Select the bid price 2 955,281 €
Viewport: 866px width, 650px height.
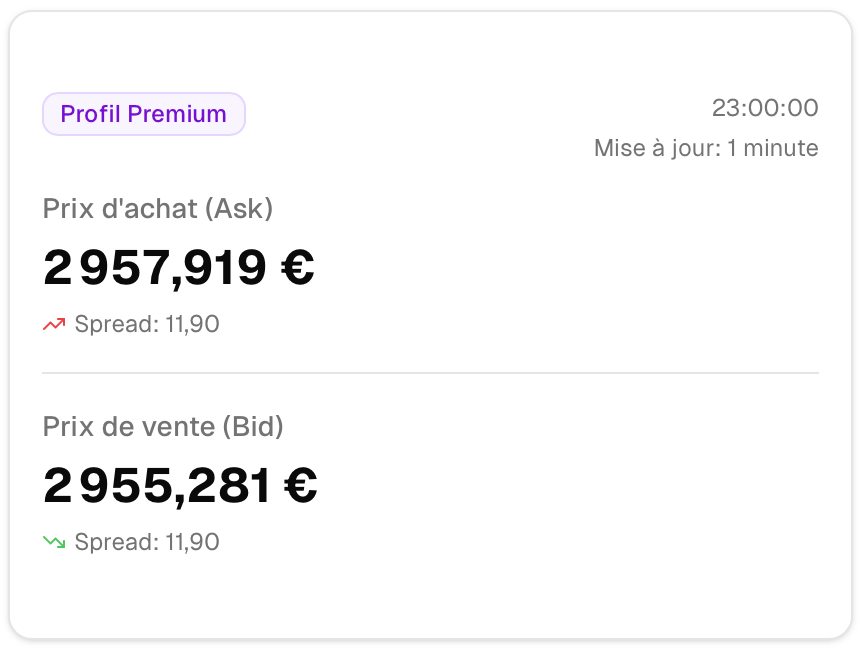click(180, 486)
